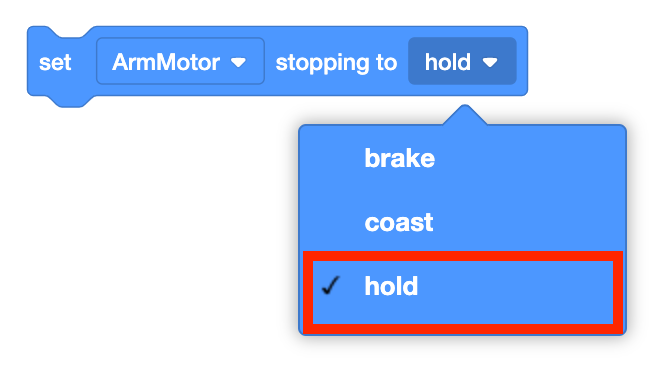
Task: Click empty white canvas below the block
Action: tap(149, 234)
